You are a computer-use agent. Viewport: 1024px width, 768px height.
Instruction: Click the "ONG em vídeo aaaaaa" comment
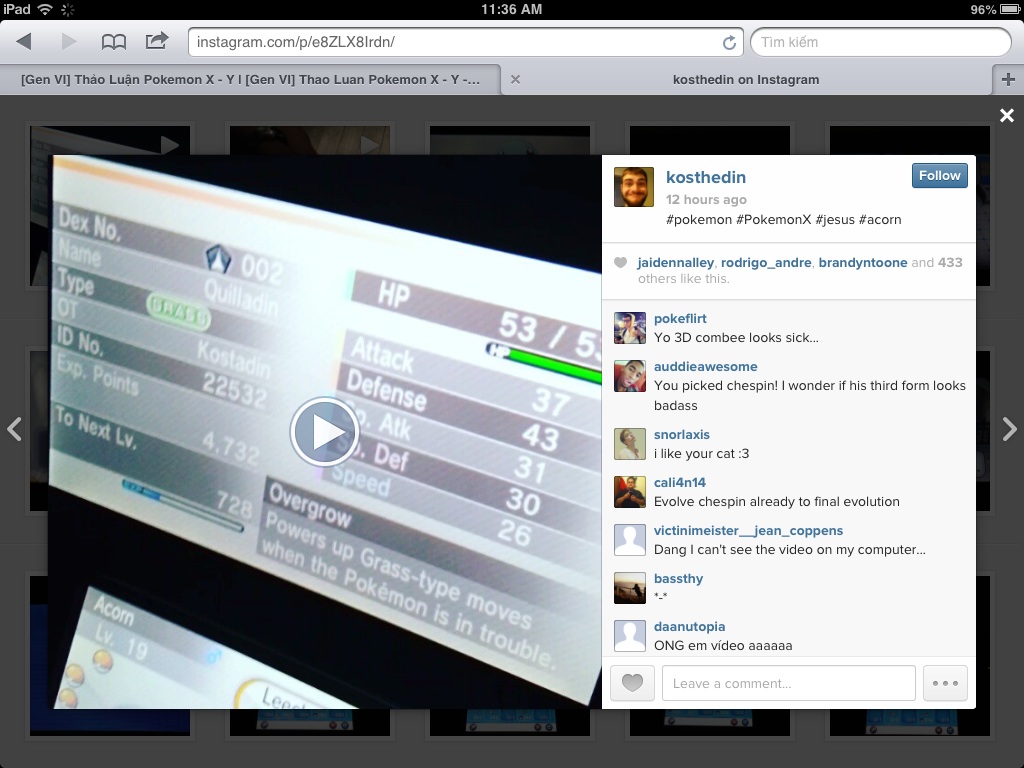(723, 646)
